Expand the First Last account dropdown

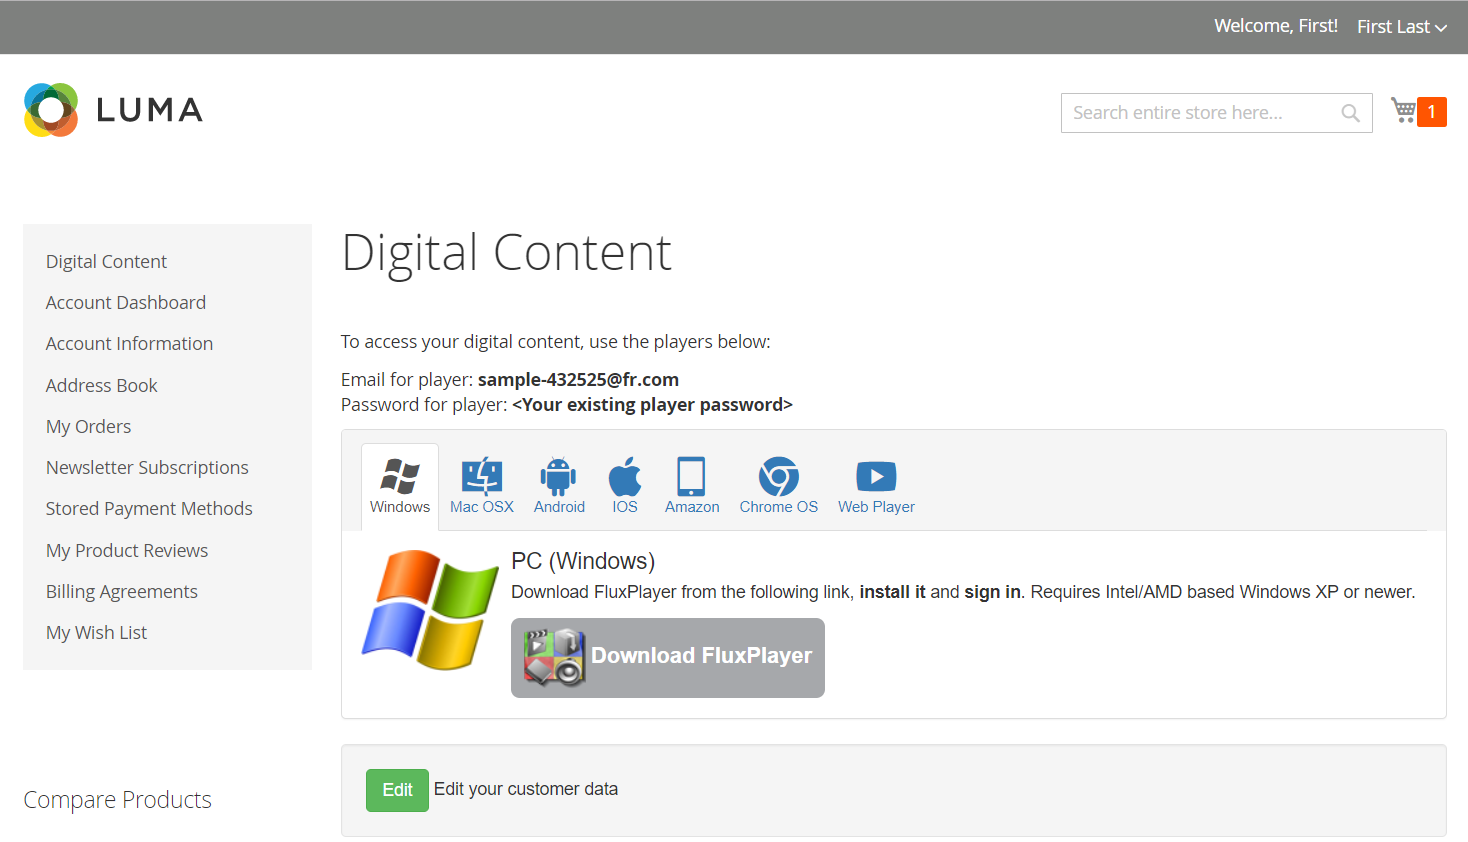pyautogui.click(x=1401, y=27)
